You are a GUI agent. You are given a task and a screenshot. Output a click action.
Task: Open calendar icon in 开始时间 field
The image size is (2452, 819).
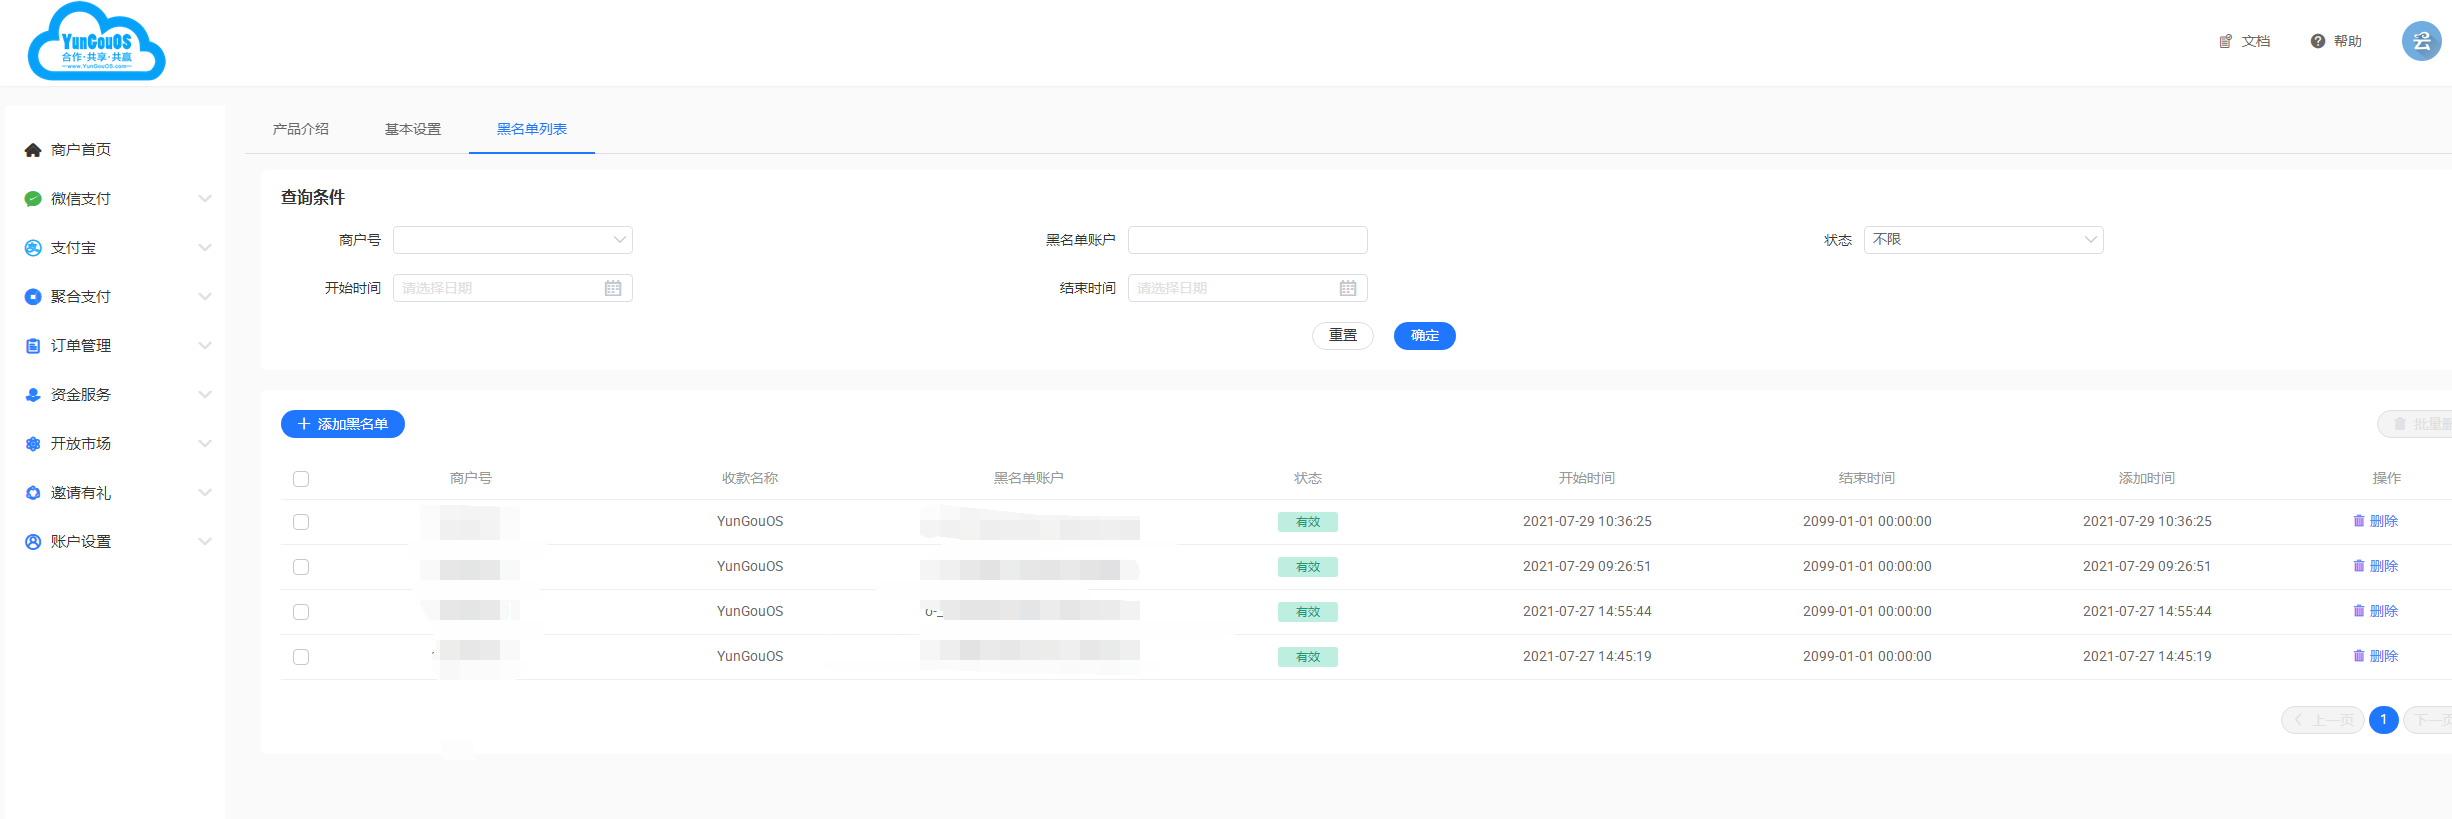pyautogui.click(x=613, y=288)
